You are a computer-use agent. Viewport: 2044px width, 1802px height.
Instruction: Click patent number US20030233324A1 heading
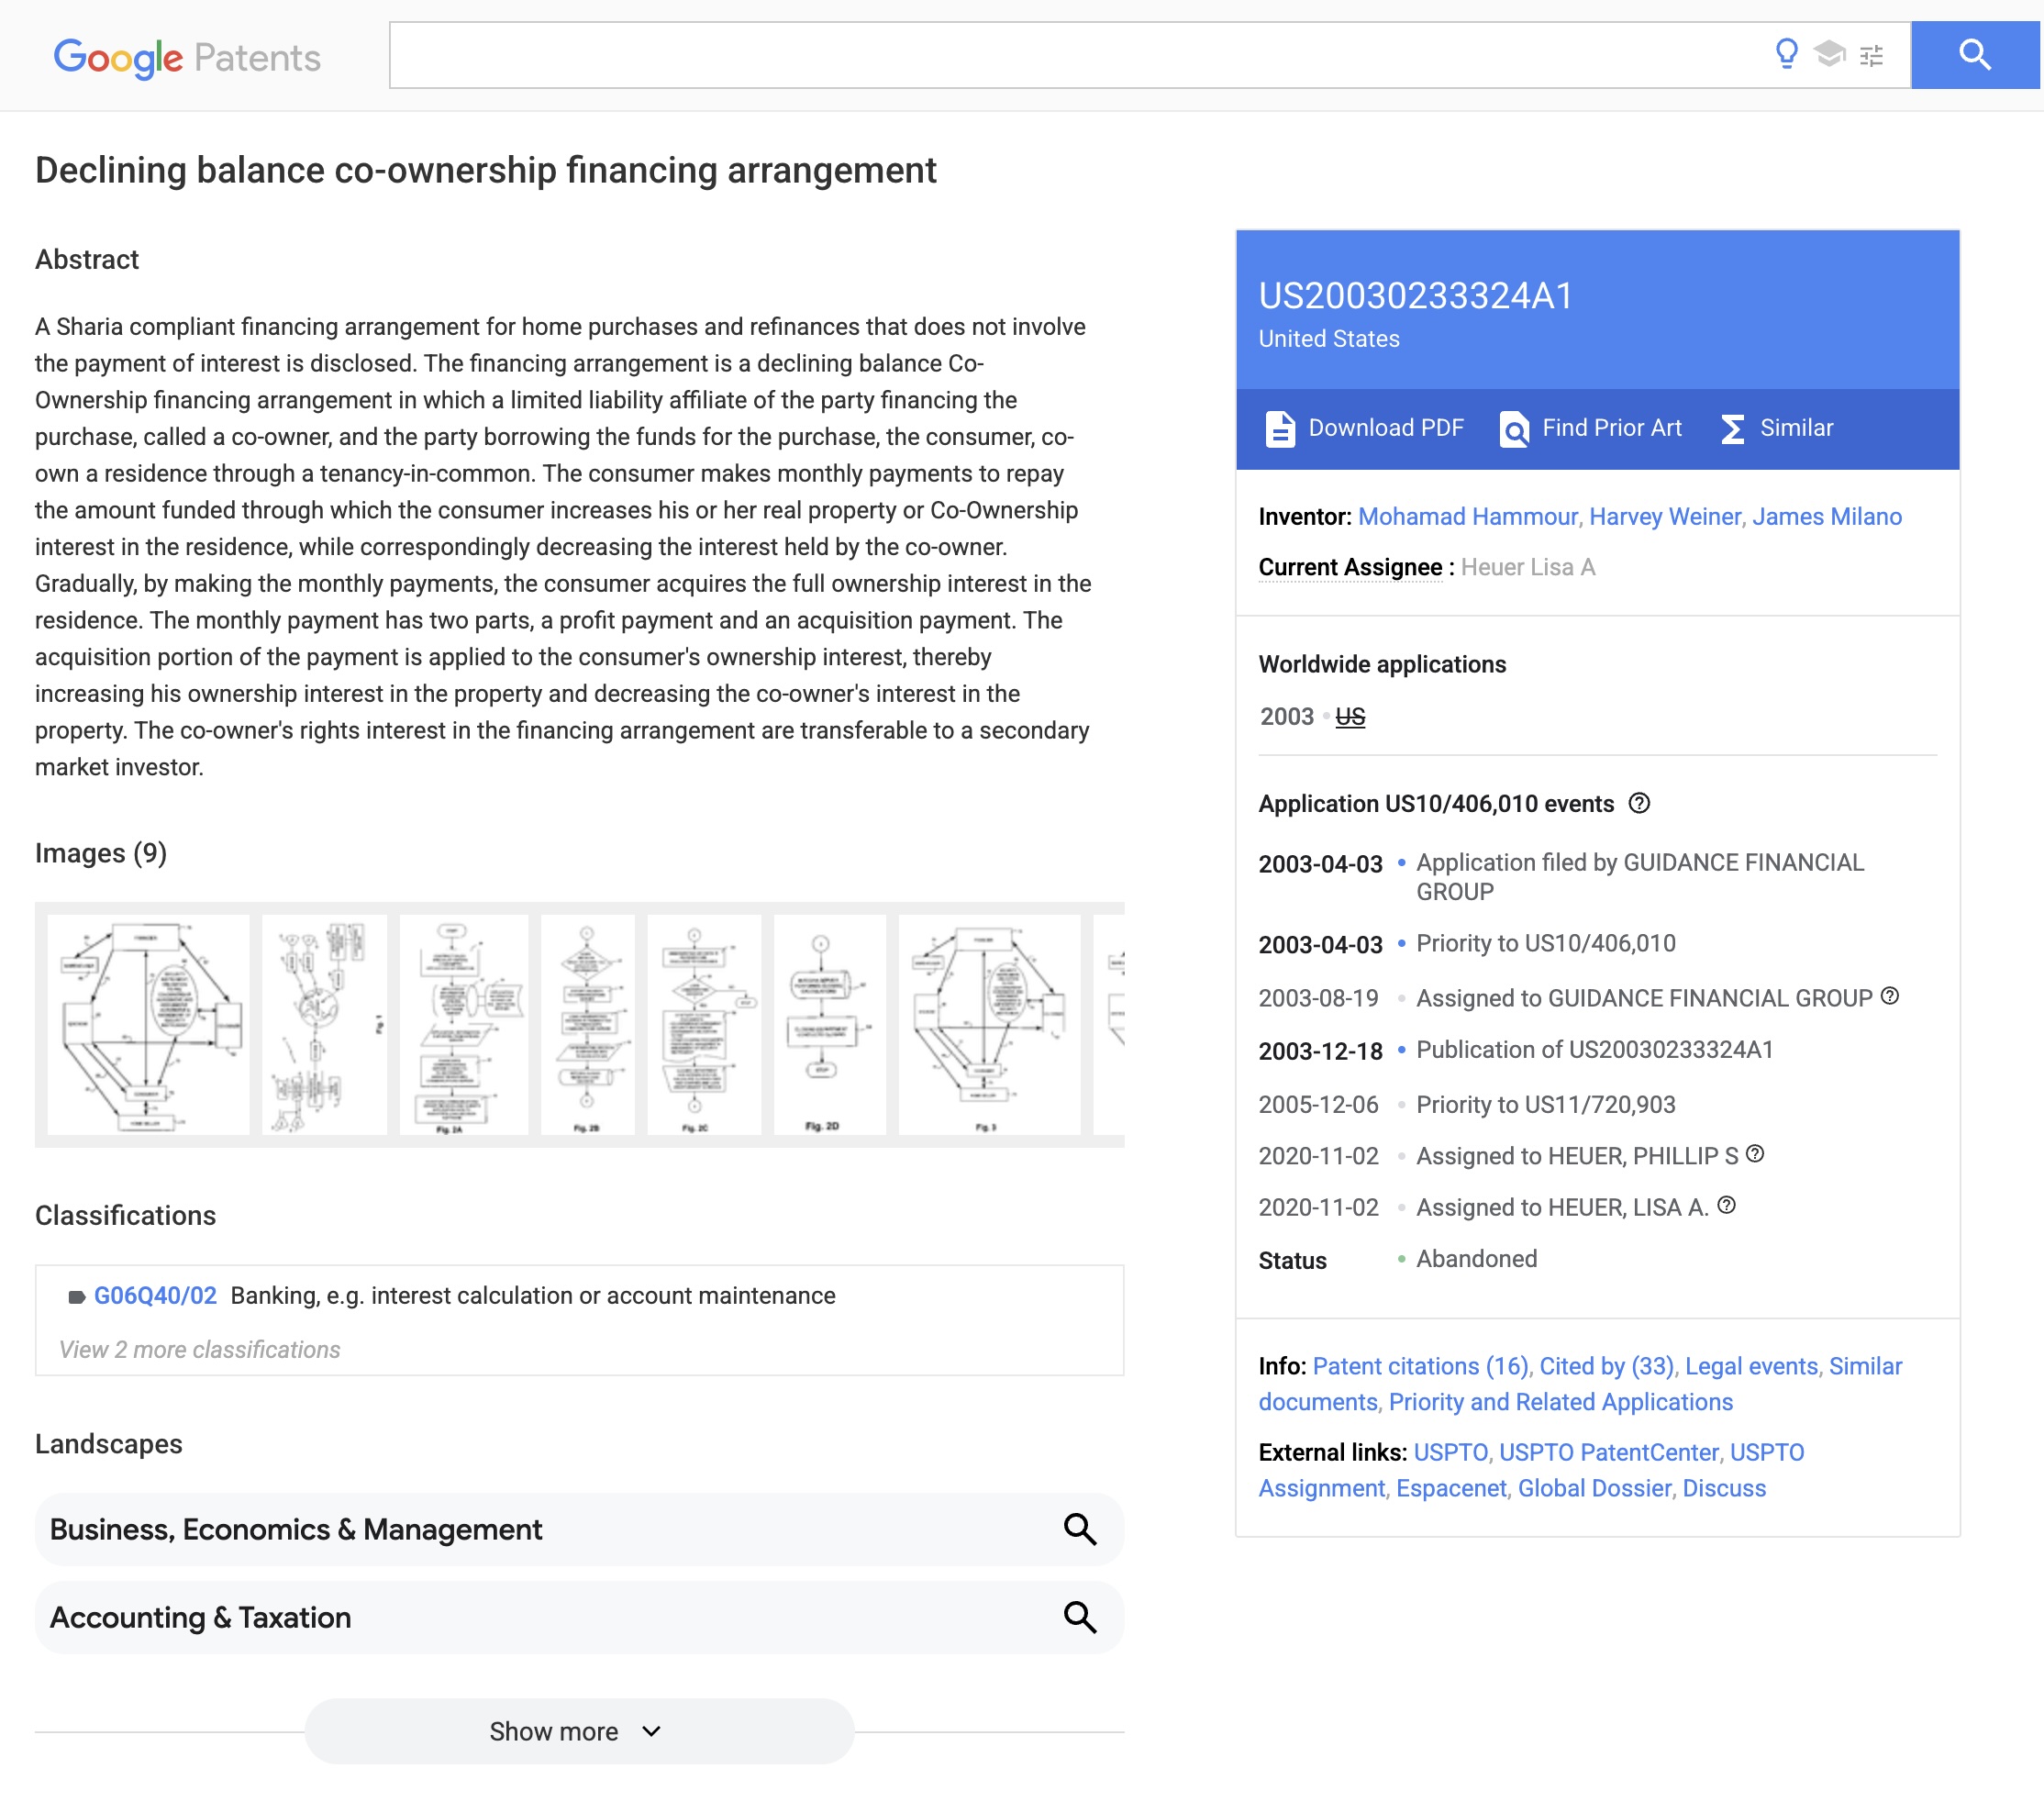click(1415, 295)
